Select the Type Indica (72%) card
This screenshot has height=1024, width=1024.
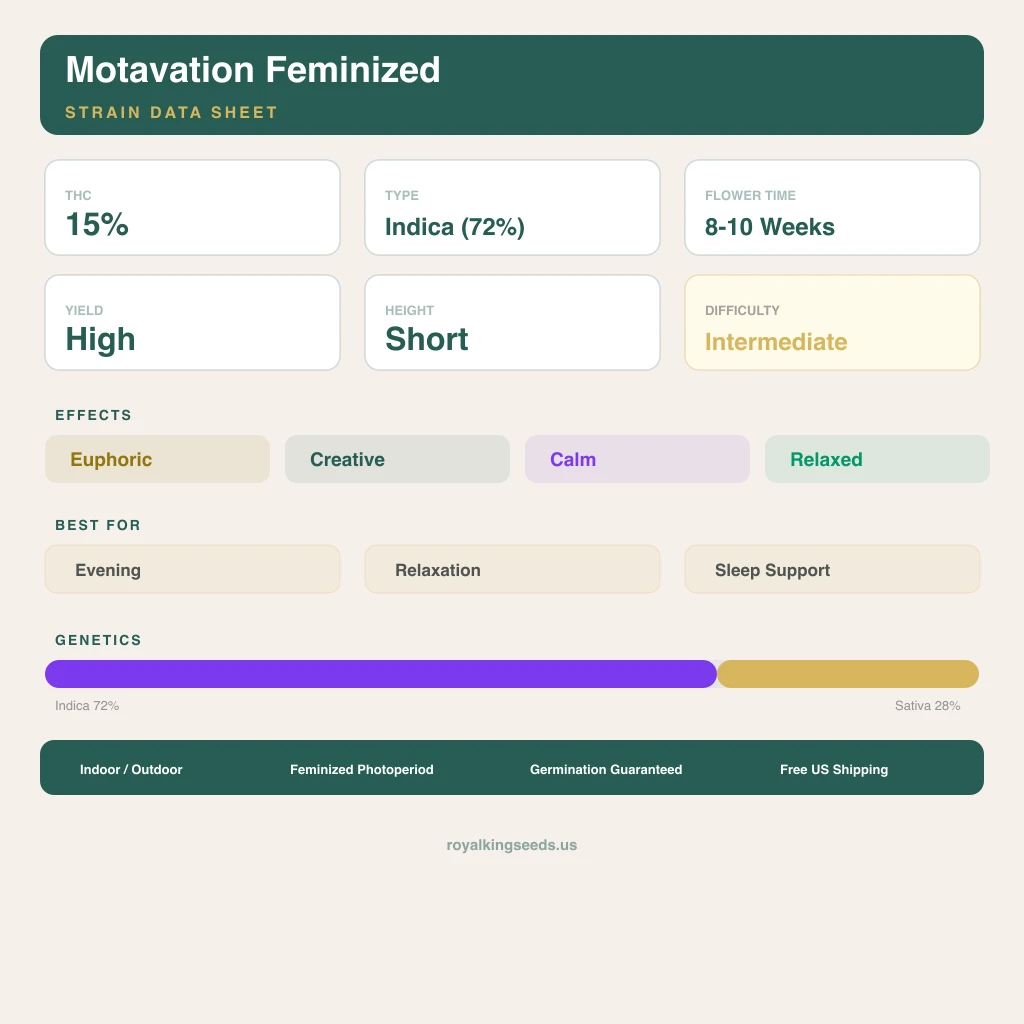click(x=513, y=208)
